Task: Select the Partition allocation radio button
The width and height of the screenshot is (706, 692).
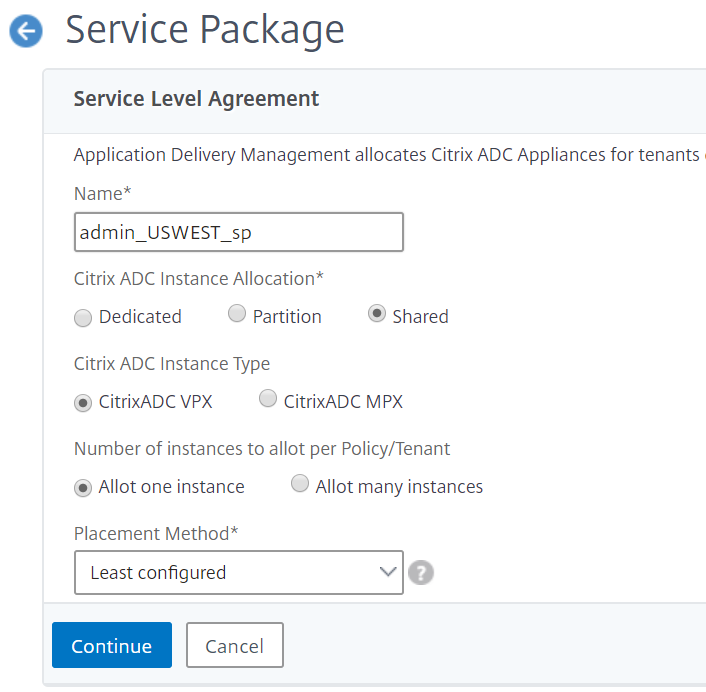Action: 237,313
